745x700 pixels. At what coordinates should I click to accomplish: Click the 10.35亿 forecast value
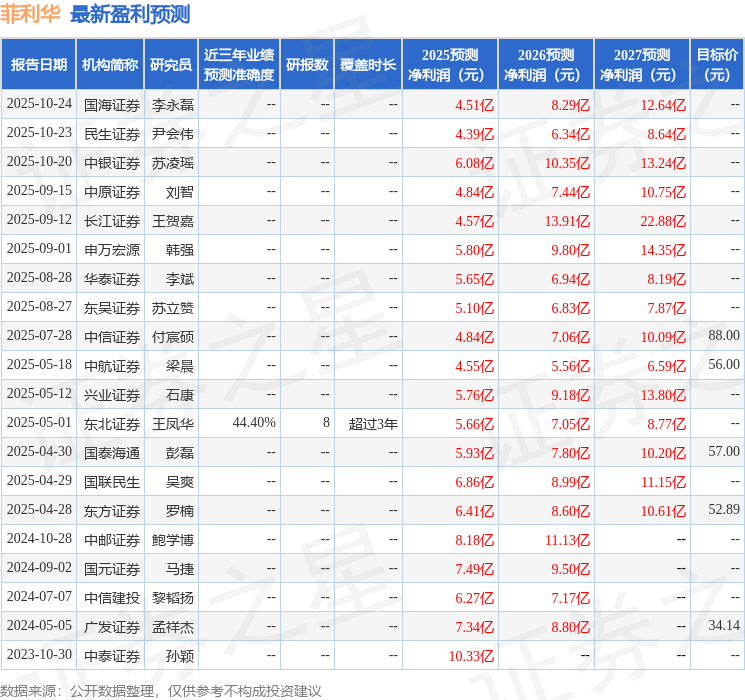tap(567, 163)
